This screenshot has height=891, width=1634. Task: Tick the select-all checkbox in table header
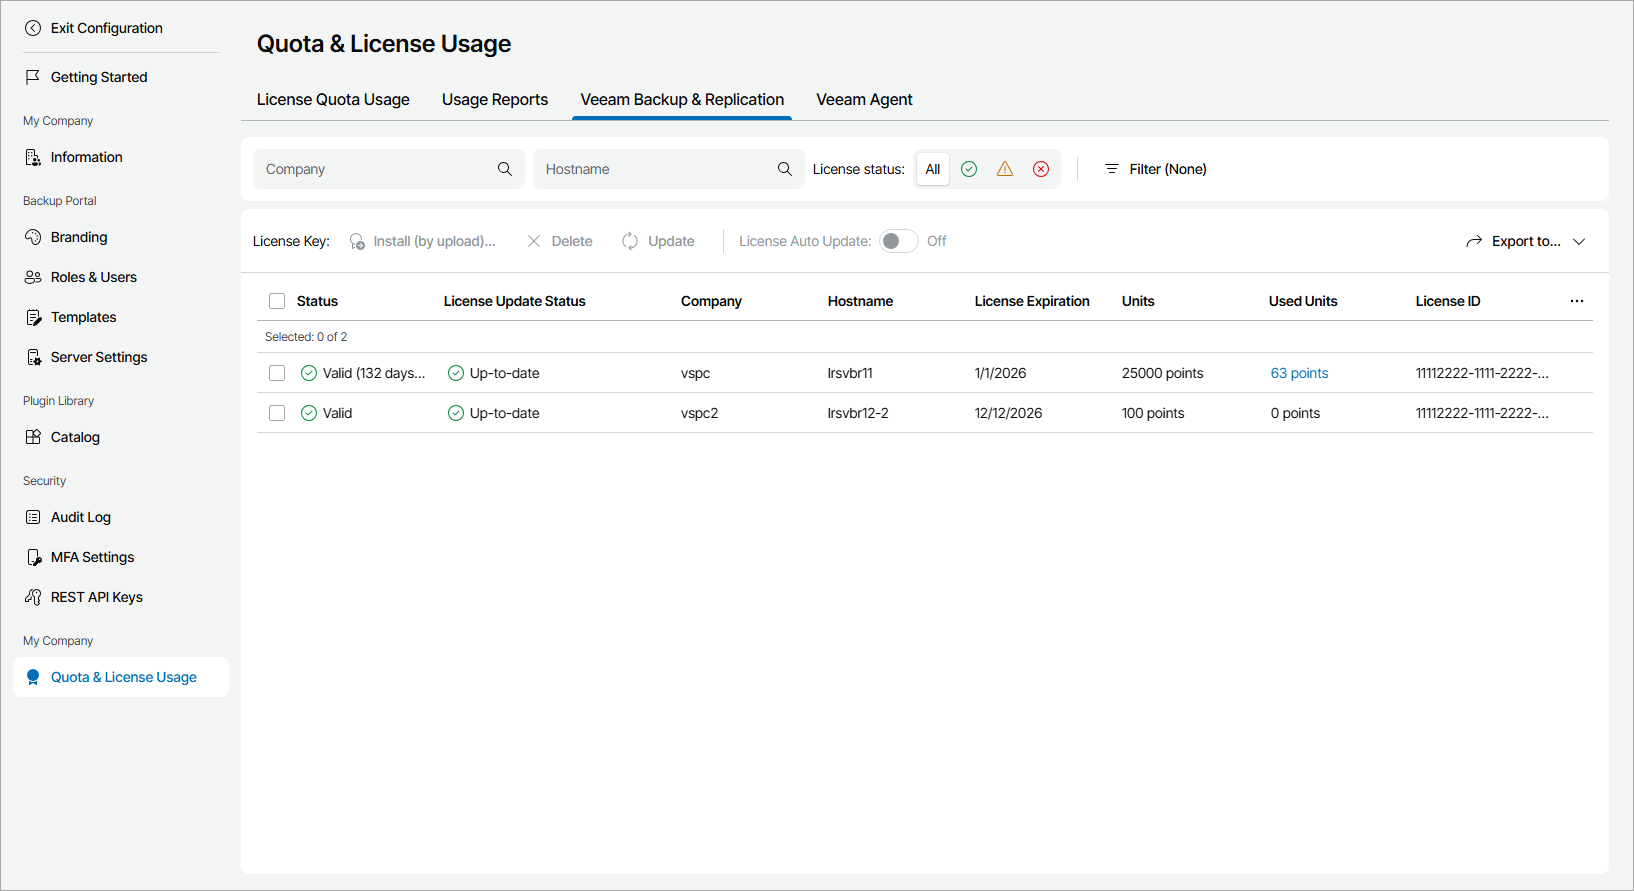pos(277,301)
